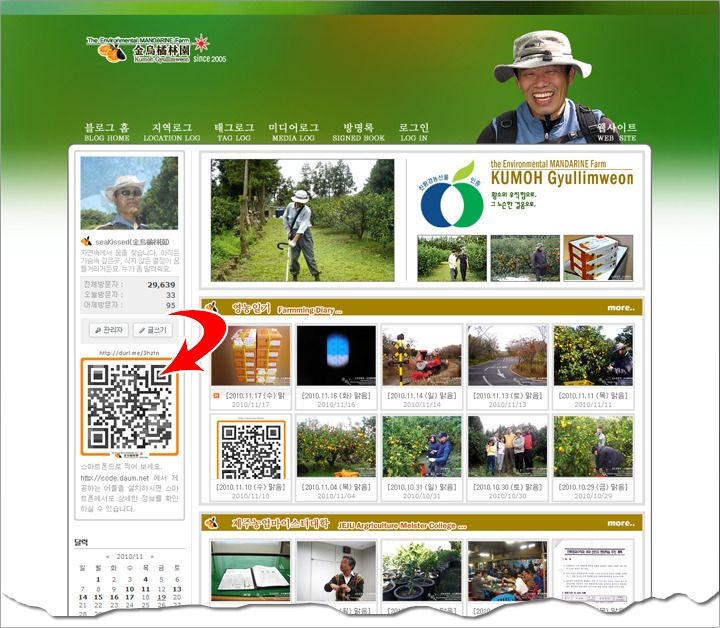Select day 17 in the calendar
Screen dimensions: 720x628
[x=130, y=597]
